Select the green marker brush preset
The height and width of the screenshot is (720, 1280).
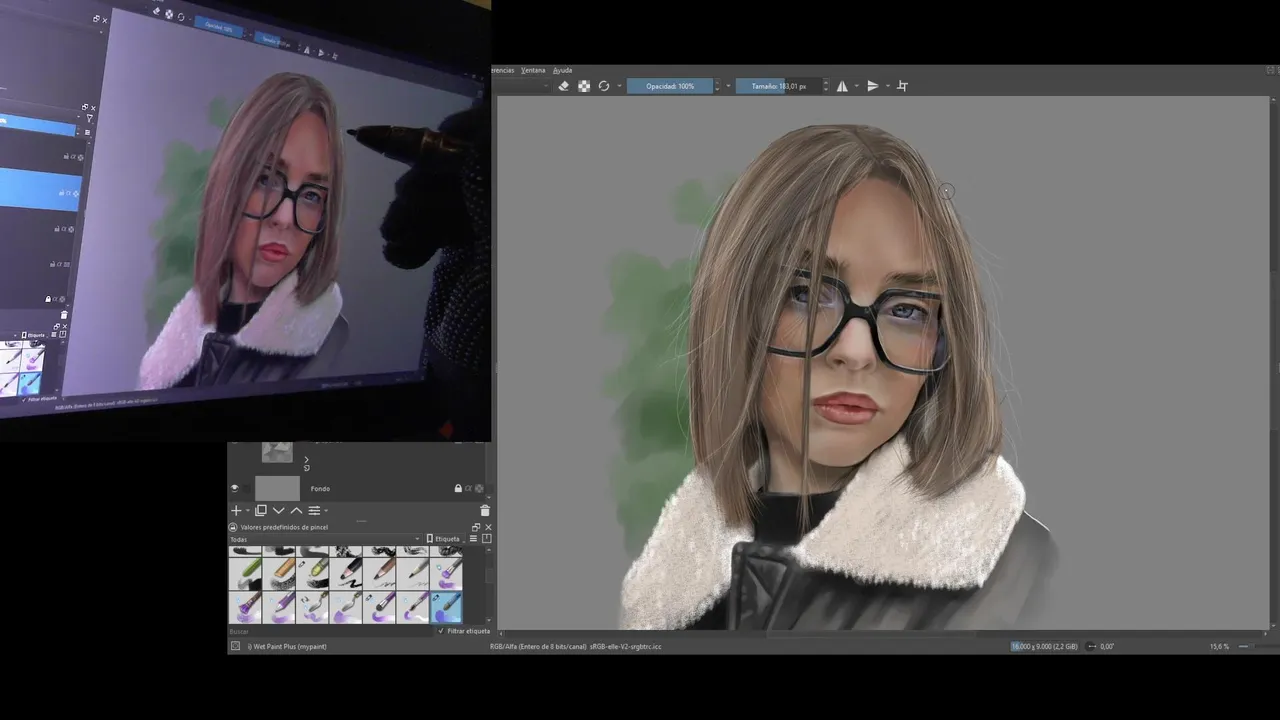point(245,574)
